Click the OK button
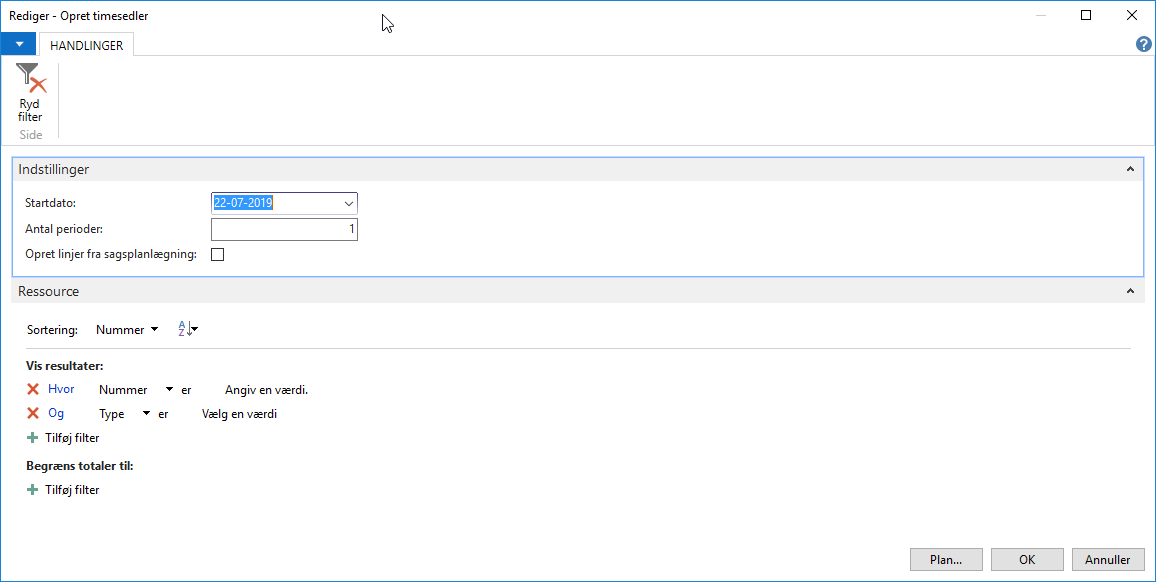The image size is (1156, 582). pyautogui.click(x=1027, y=560)
